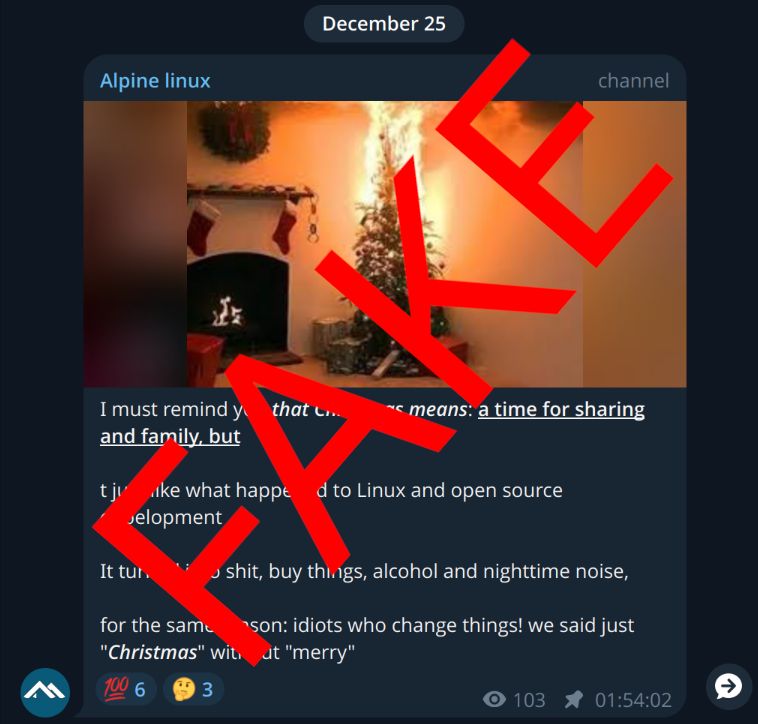Viewport: 758px width, 724px height.
Task: Open the Alpine linux channel avatar
Action: click(x=45, y=692)
